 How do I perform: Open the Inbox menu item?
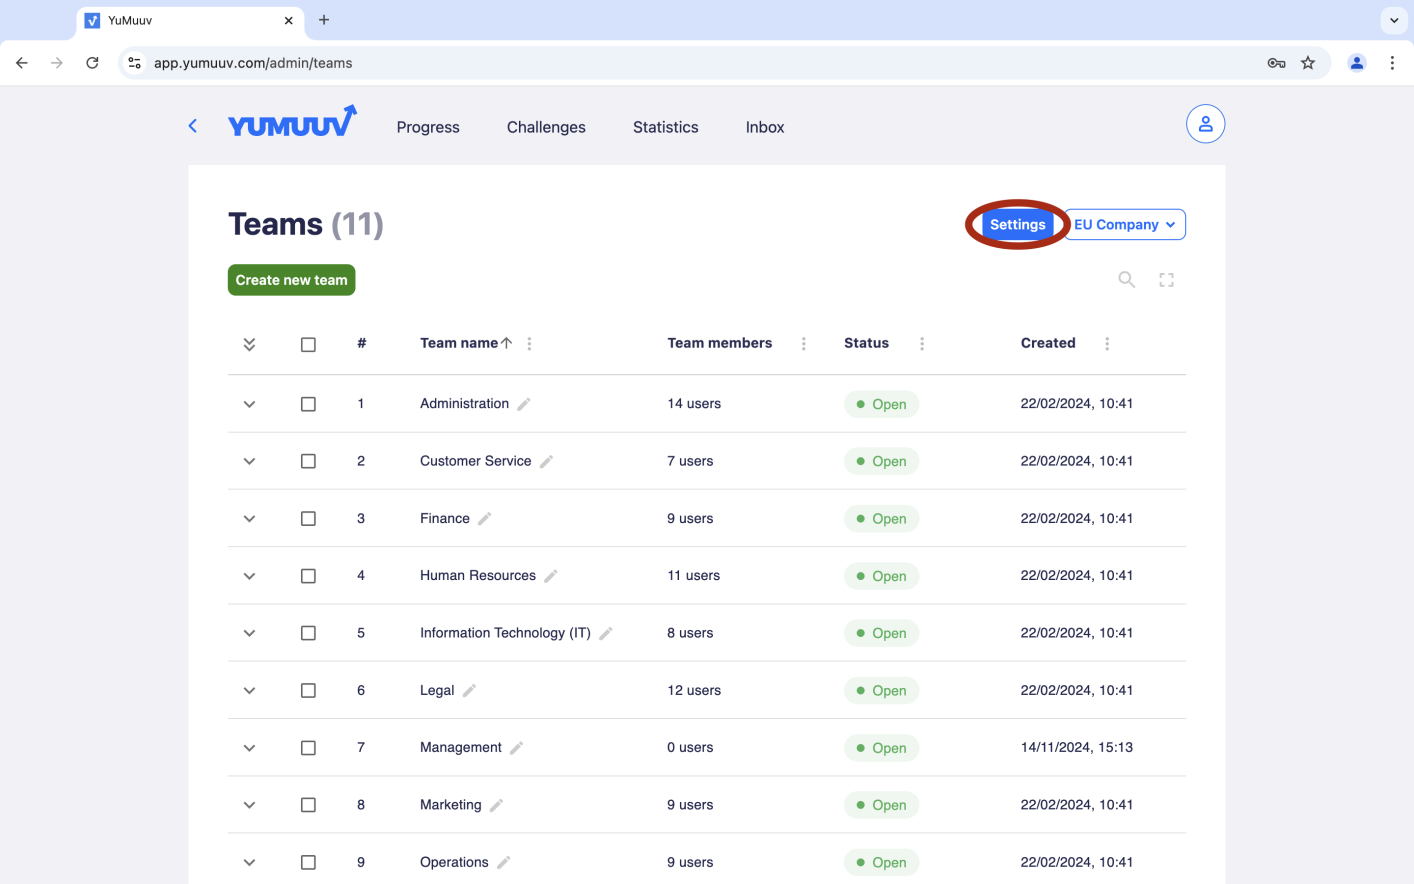pos(765,127)
